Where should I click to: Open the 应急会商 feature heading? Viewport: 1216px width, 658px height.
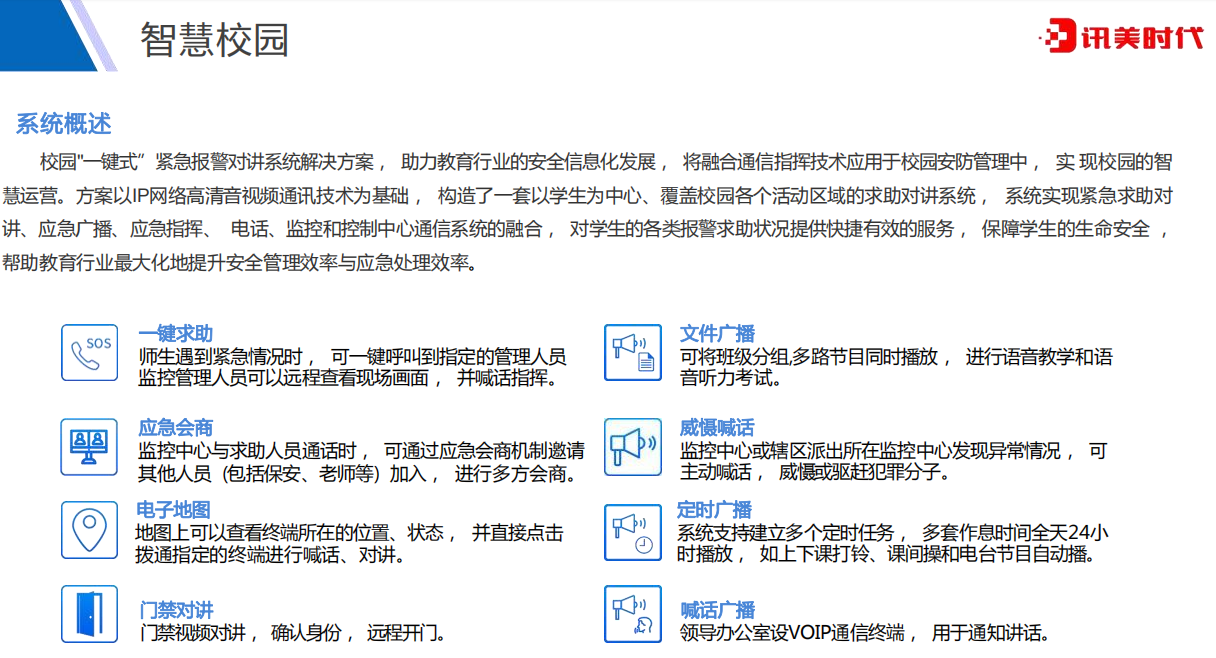(175, 428)
